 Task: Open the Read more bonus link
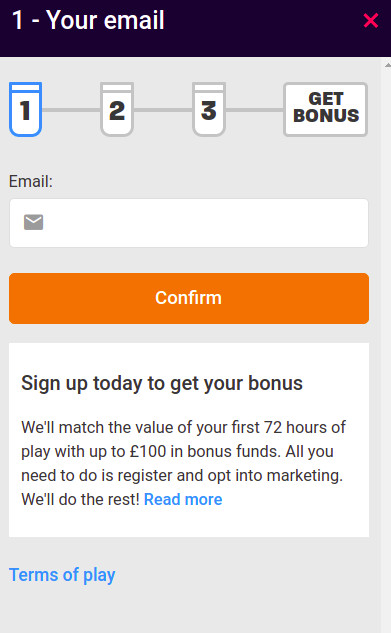click(183, 499)
